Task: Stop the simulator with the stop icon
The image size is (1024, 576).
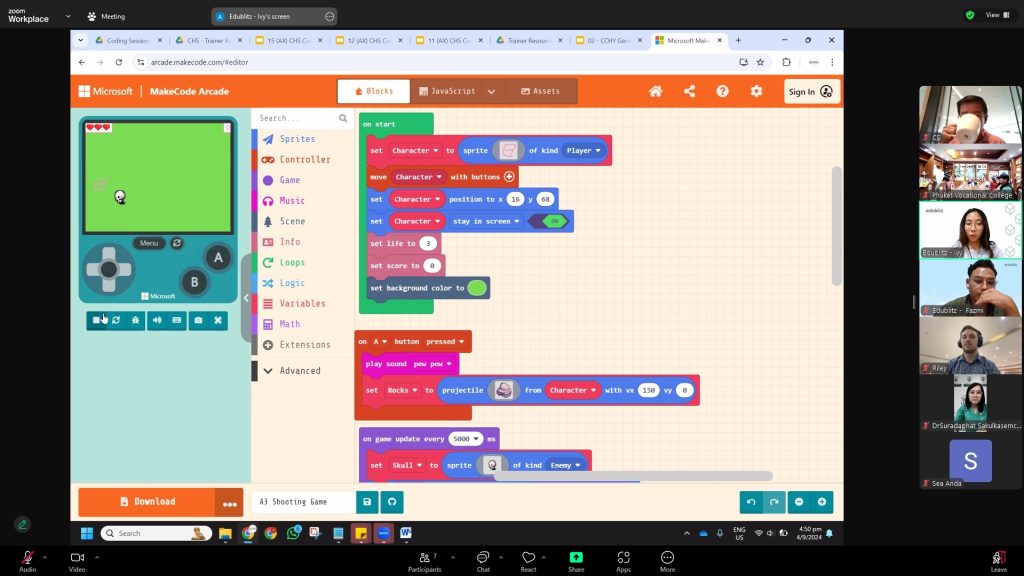Action: (96, 320)
